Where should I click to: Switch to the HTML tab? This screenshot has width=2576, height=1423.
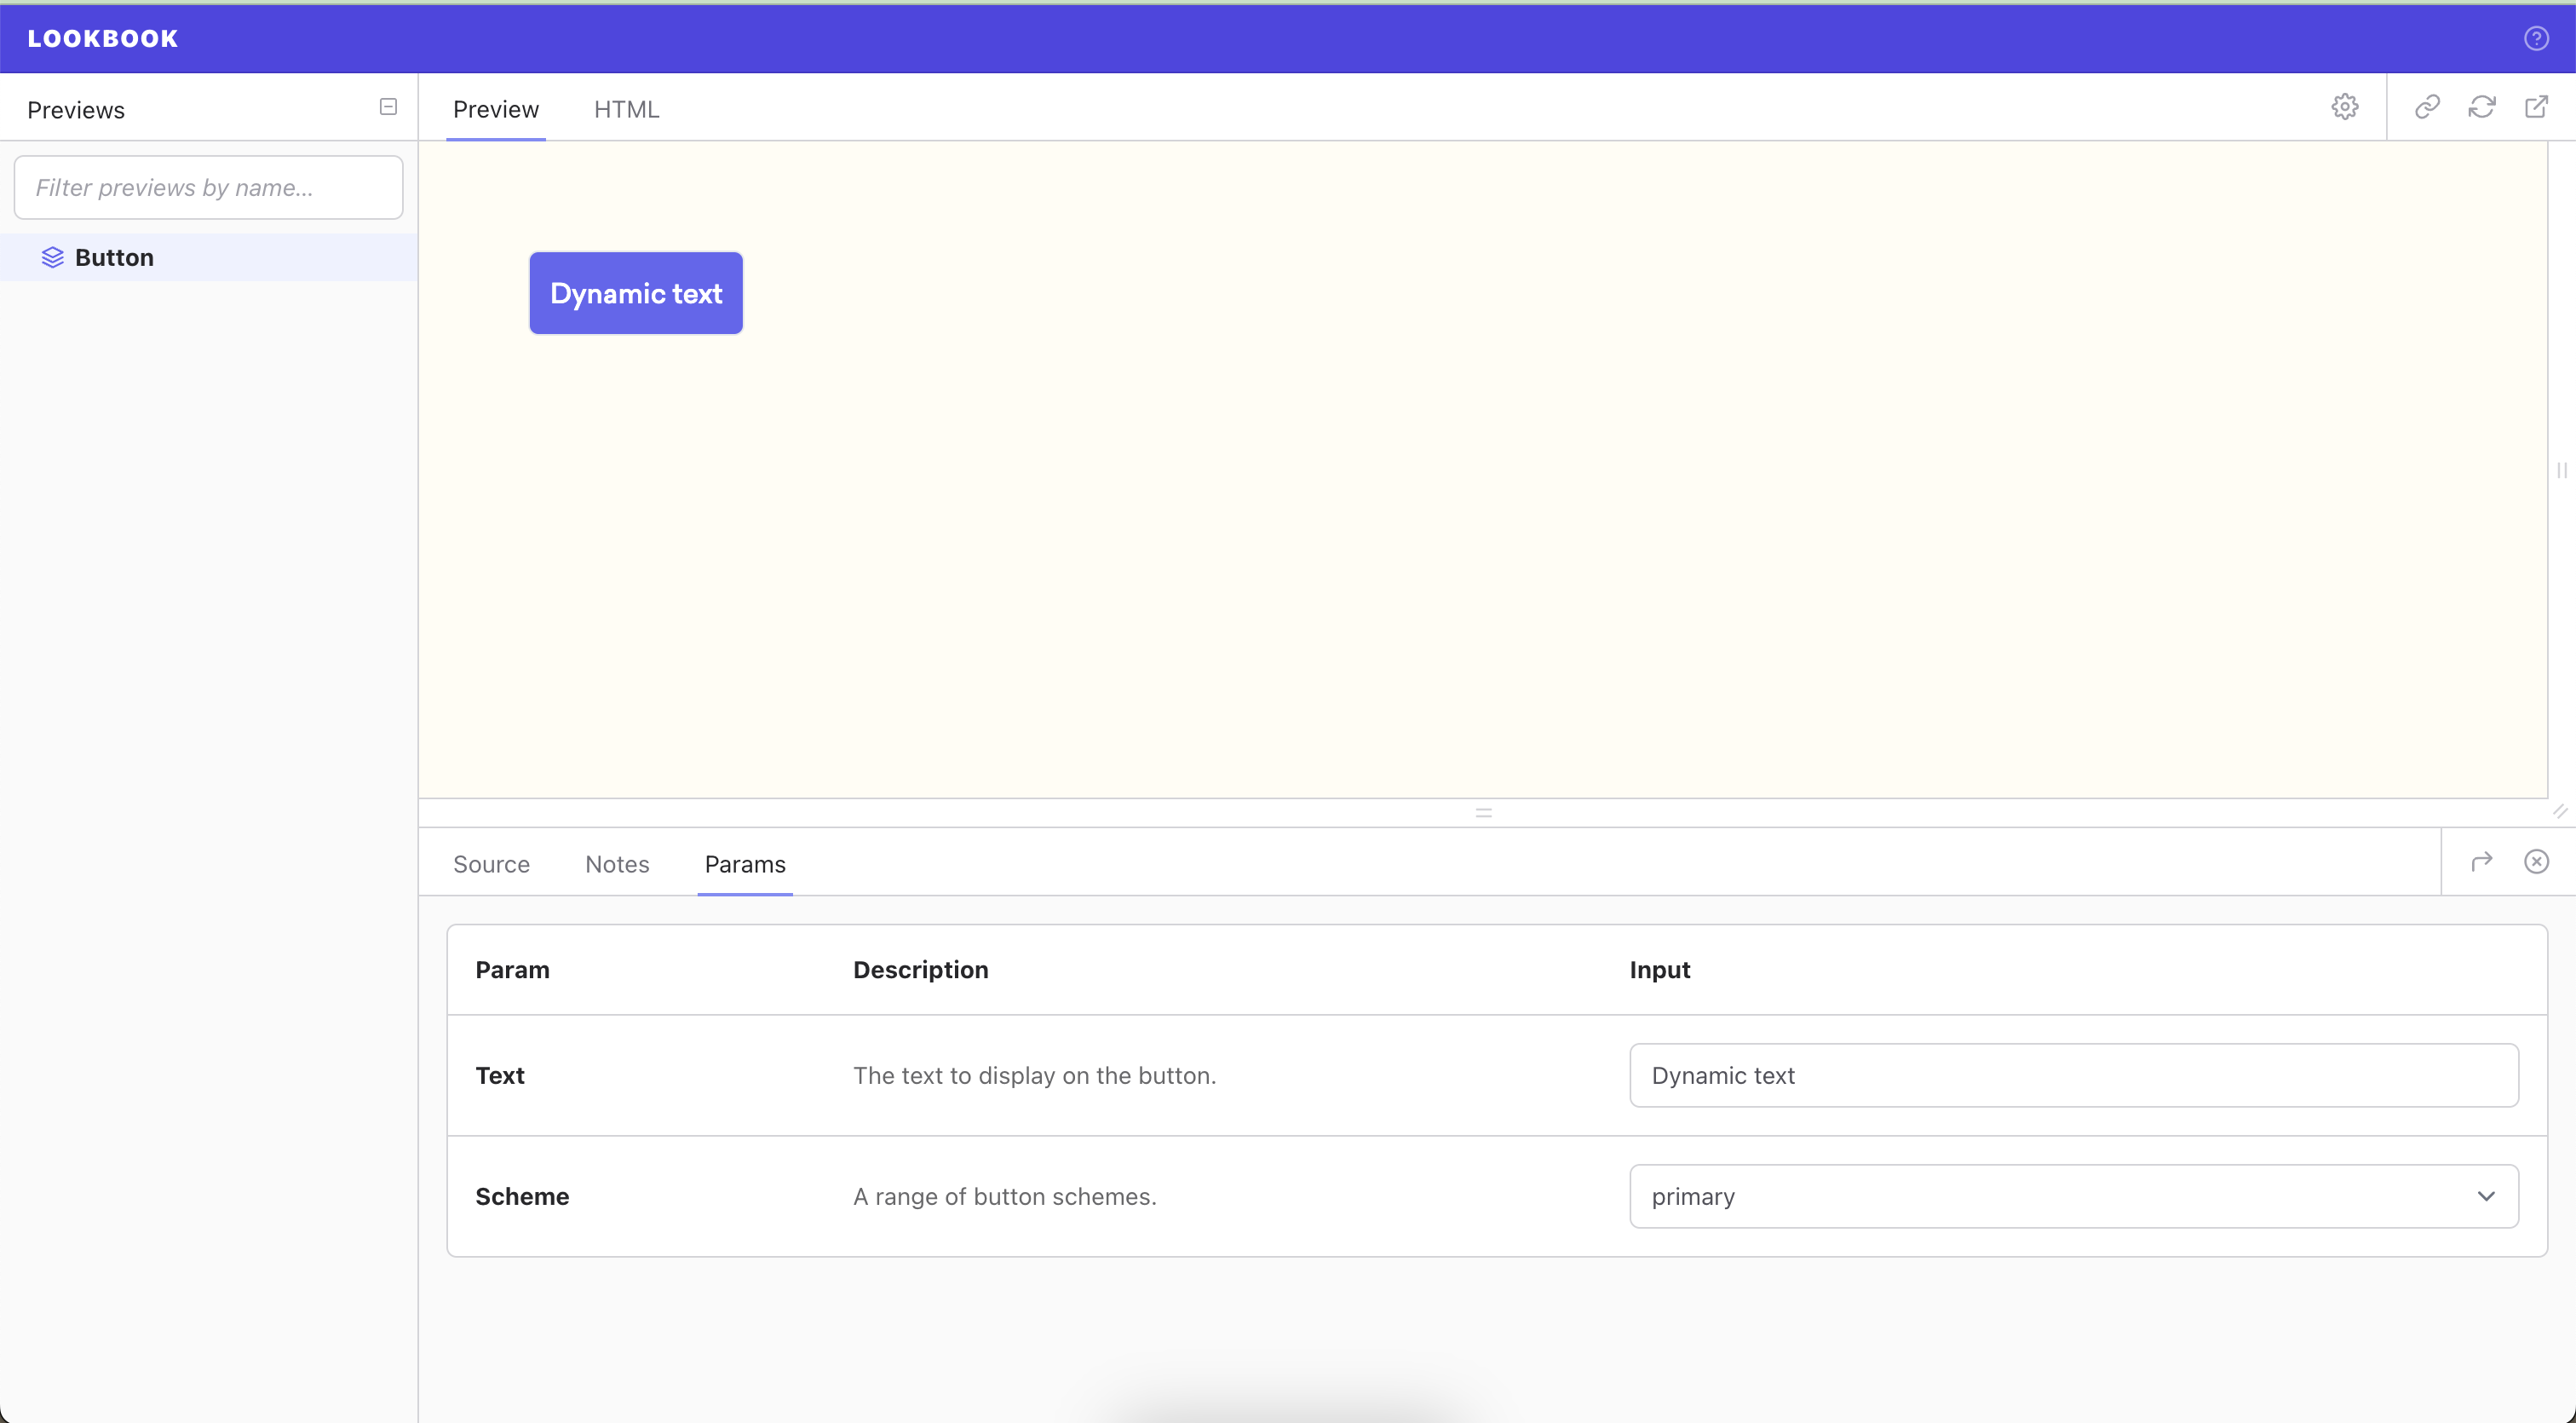pos(626,109)
